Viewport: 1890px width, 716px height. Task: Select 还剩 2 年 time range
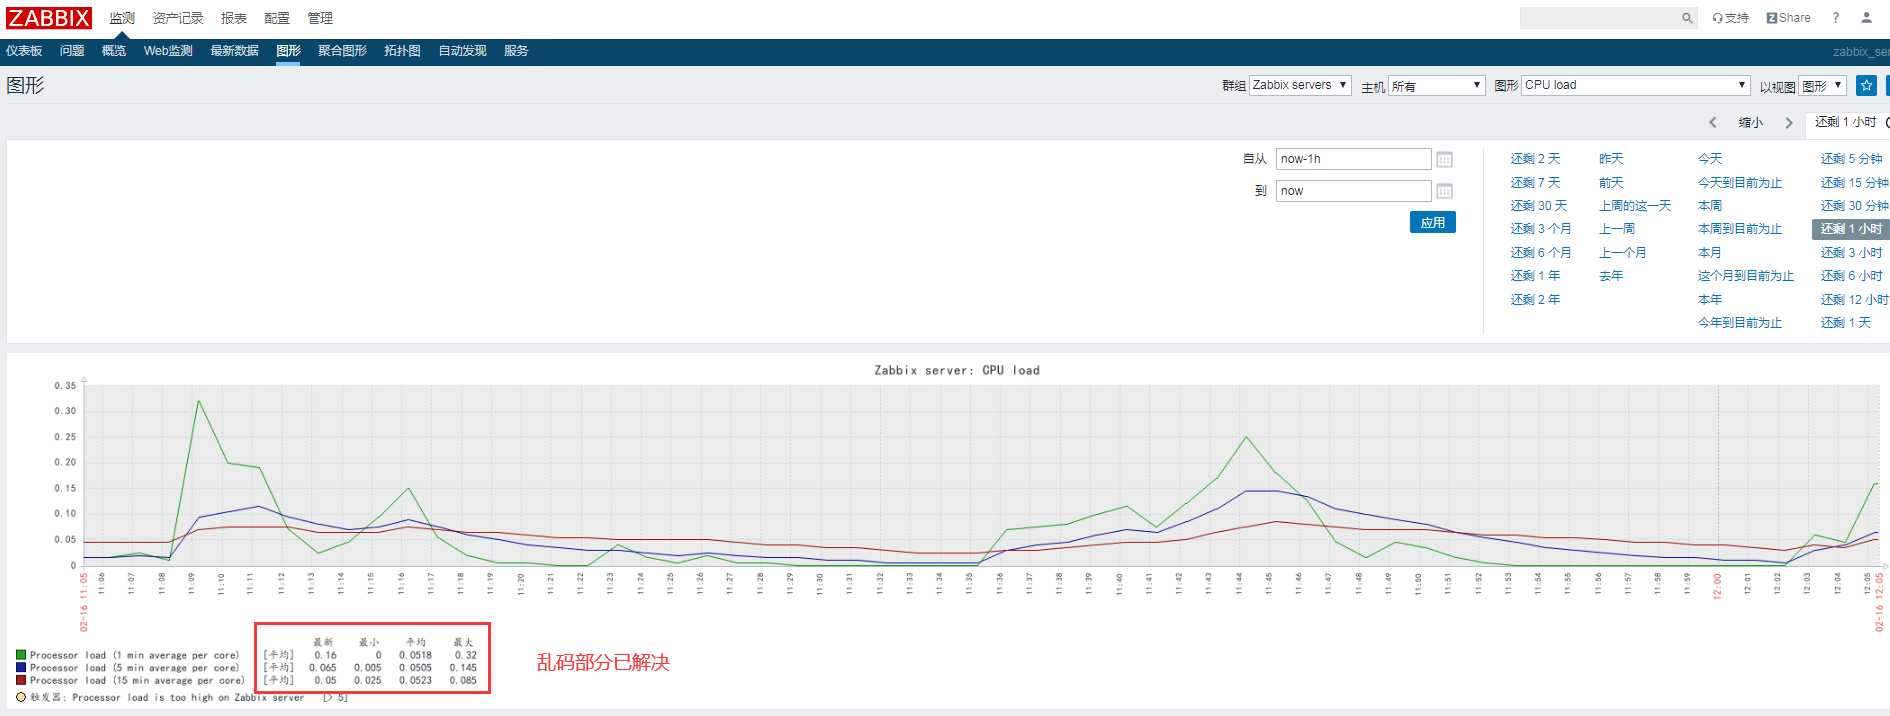(x=1535, y=300)
